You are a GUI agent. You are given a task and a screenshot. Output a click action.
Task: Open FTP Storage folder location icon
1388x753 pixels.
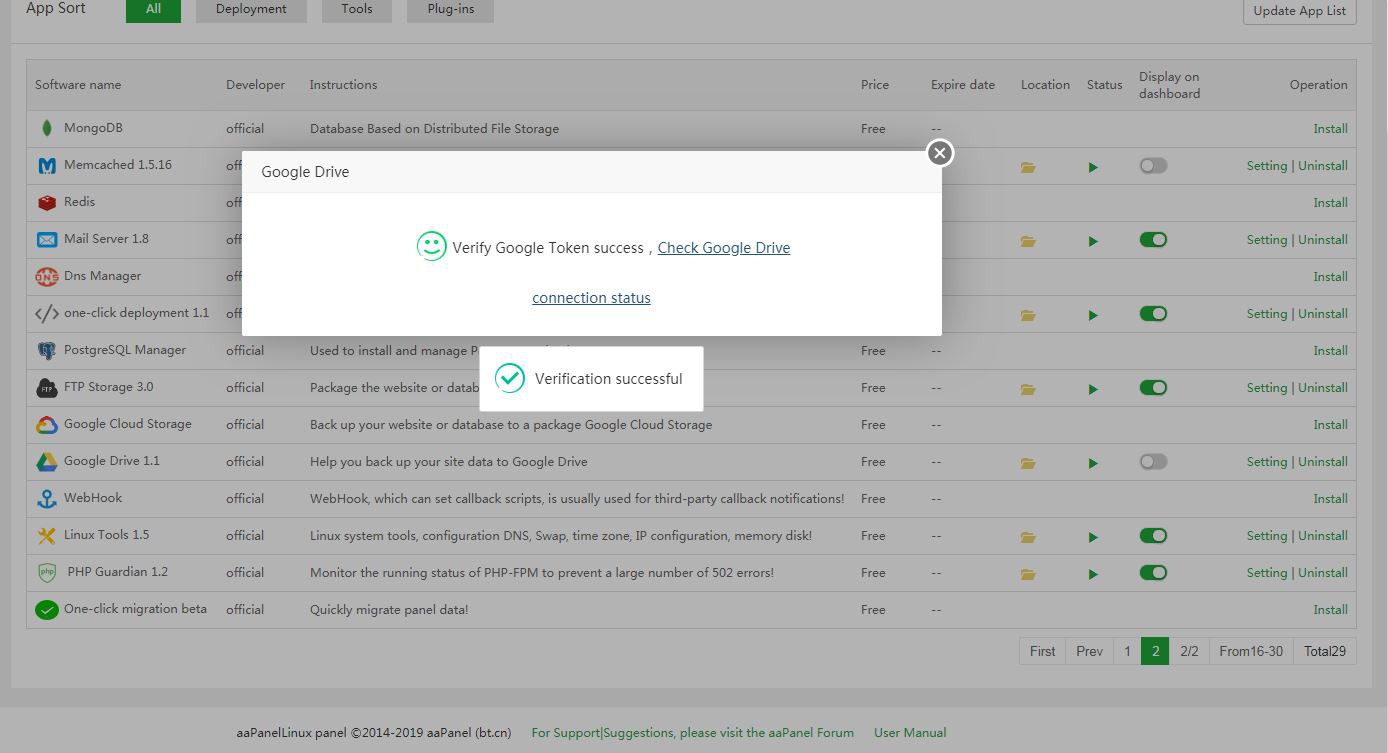pyautogui.click(x=1028, y=389)
